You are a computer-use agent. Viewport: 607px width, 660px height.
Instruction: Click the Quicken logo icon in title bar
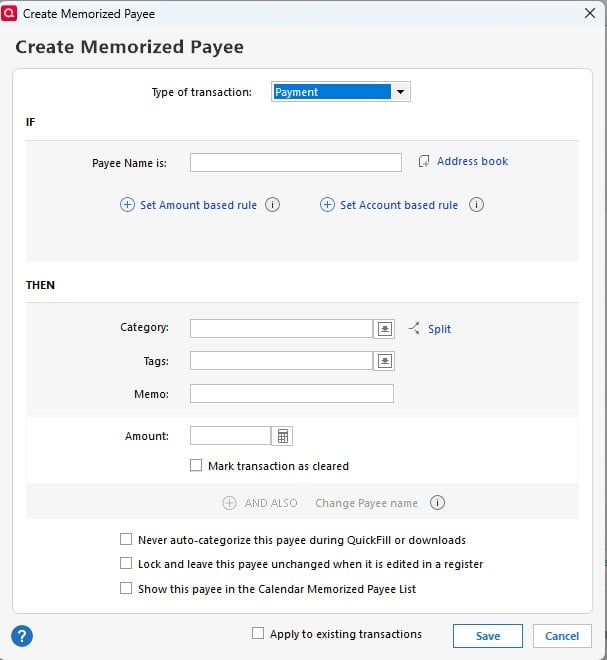coord(8,13)
